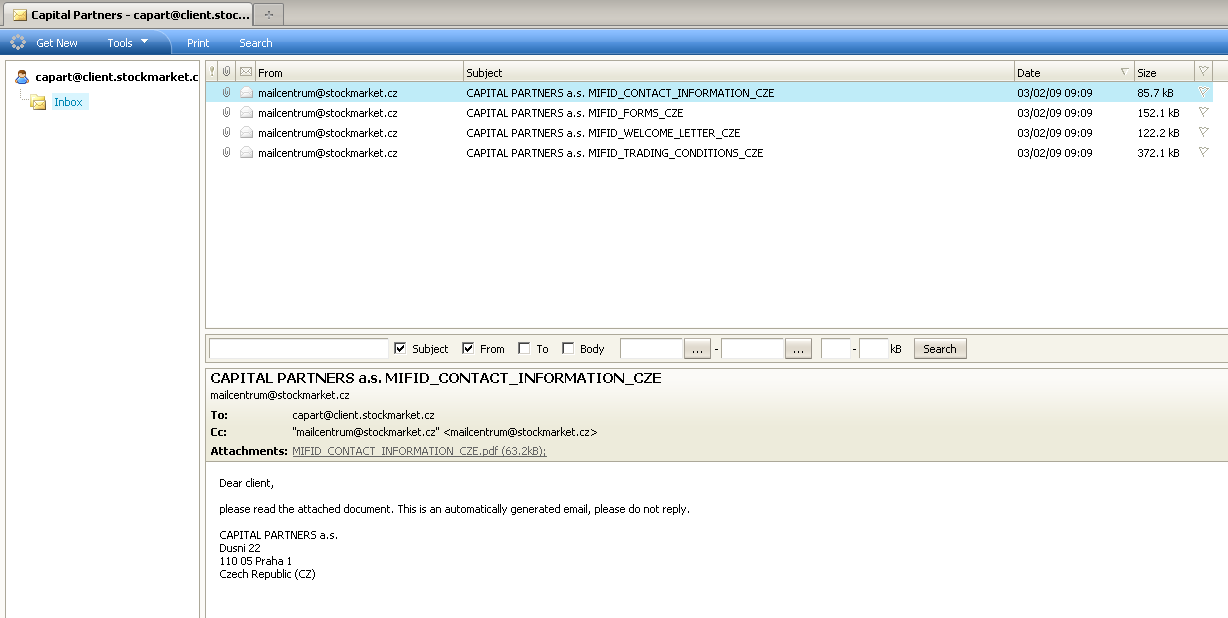Select the capart@client.stockmarket.cz account
This screenshot has height=618, width=1228.
tap(117, 76)
